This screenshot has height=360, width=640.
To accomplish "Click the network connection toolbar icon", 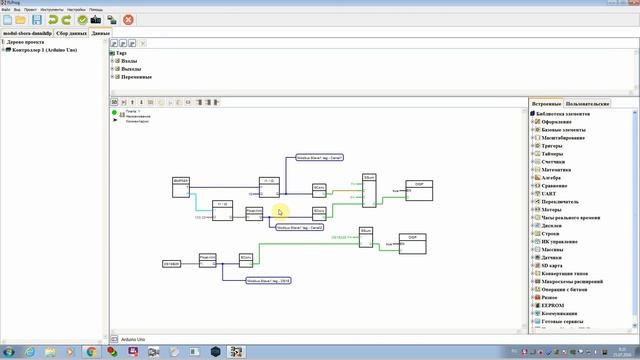I will [112, 20].
